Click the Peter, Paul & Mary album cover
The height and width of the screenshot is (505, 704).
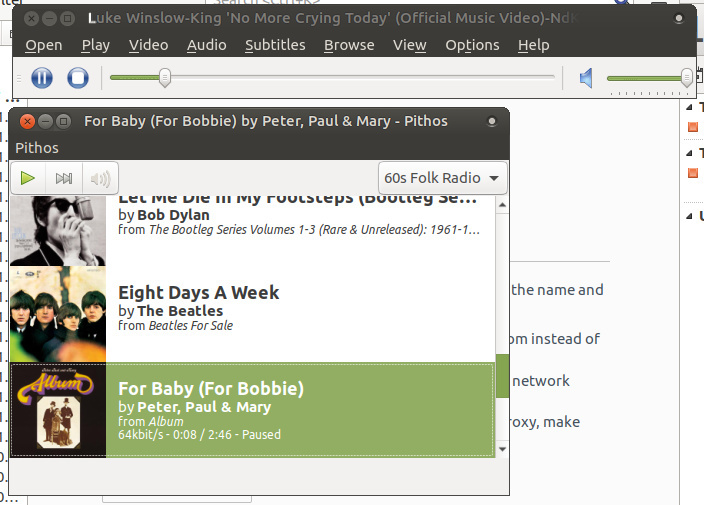[58, 410]
